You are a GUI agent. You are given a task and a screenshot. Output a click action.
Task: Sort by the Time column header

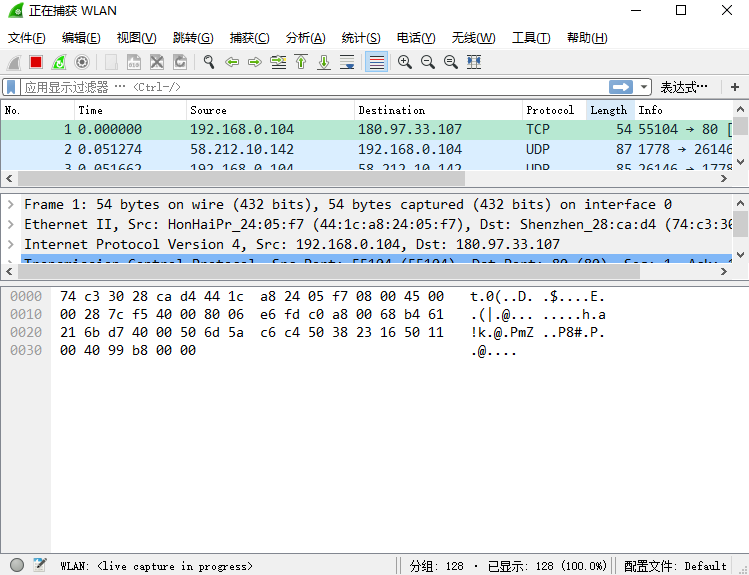tap(130, 110)
